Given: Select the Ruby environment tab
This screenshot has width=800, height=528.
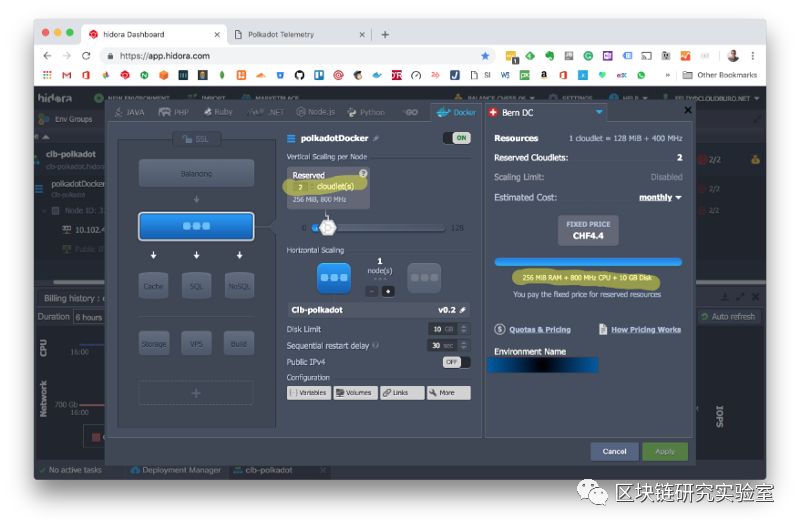Looking at the screenshot, I should tap(218, 112).
